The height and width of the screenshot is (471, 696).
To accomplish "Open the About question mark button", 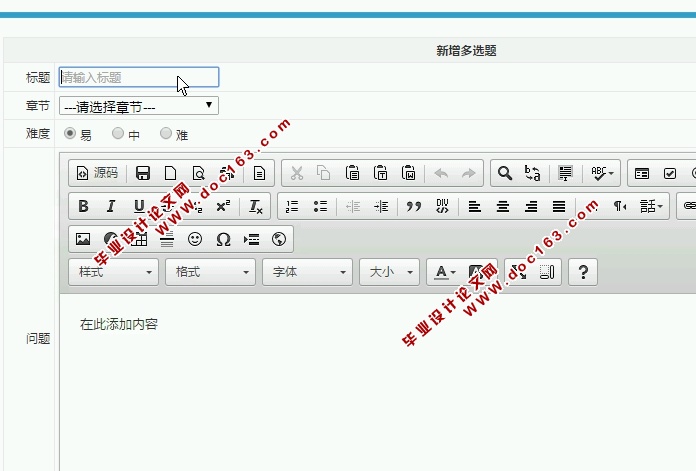I will coord(583,272).
